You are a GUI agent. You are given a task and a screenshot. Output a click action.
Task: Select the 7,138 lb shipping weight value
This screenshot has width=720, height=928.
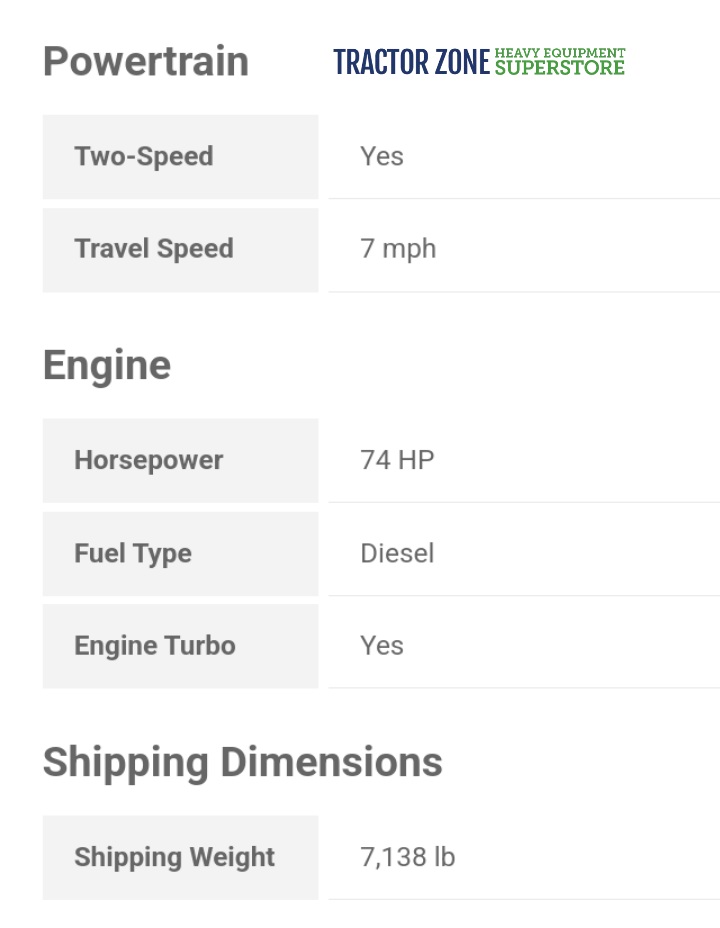click(x=408, y=858)
